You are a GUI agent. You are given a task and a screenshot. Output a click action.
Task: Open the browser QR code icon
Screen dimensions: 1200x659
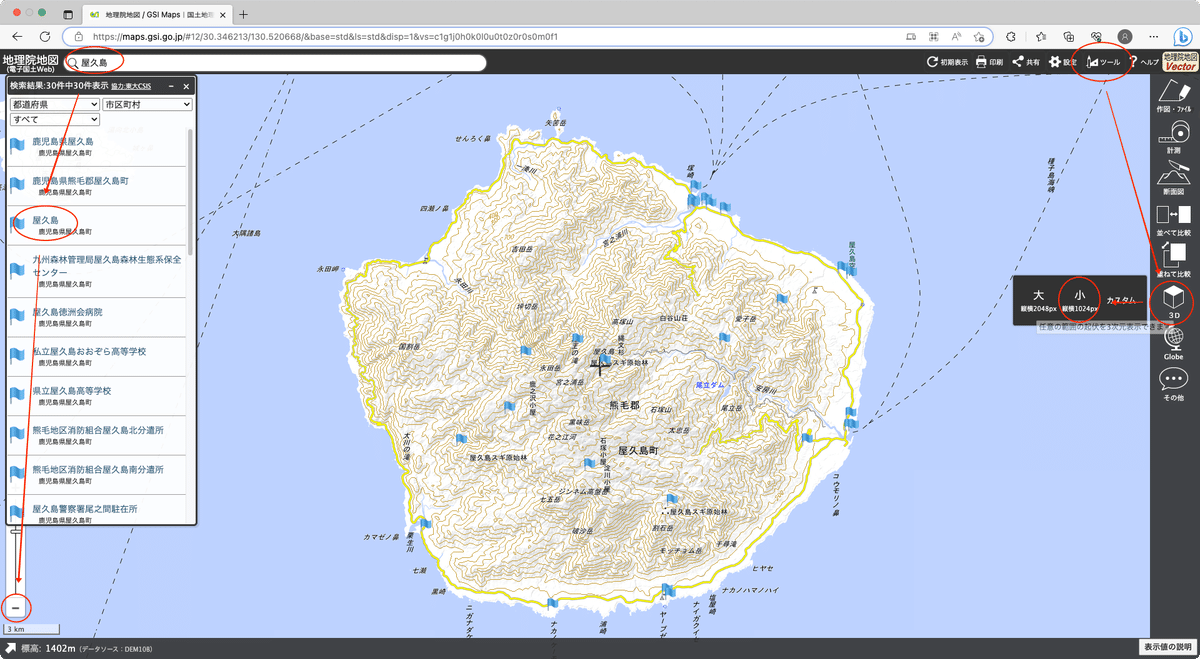(933, 36)
